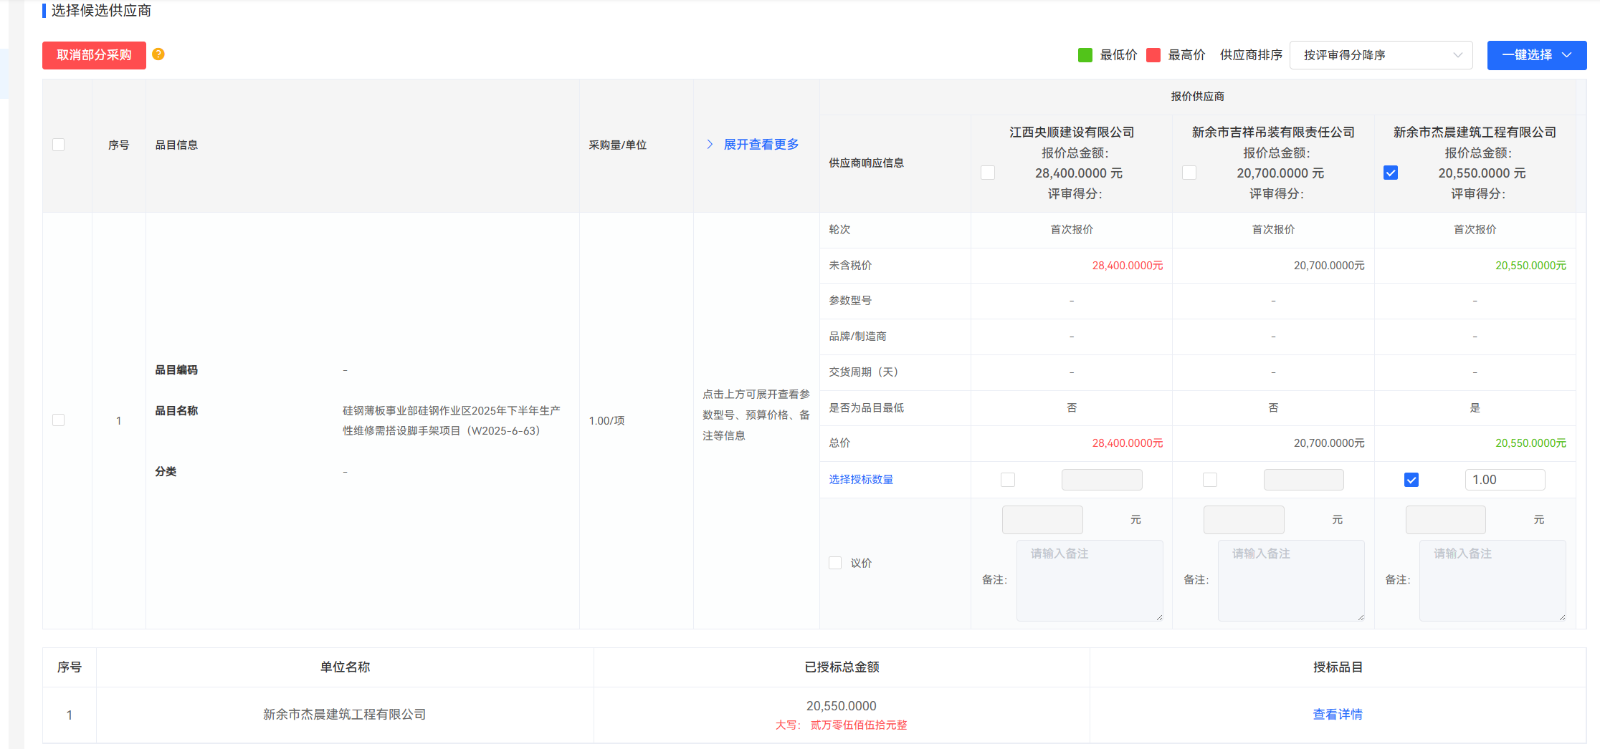Click the 1.00/项 quantity cell

pyautogui.click(x=607, y=421)
